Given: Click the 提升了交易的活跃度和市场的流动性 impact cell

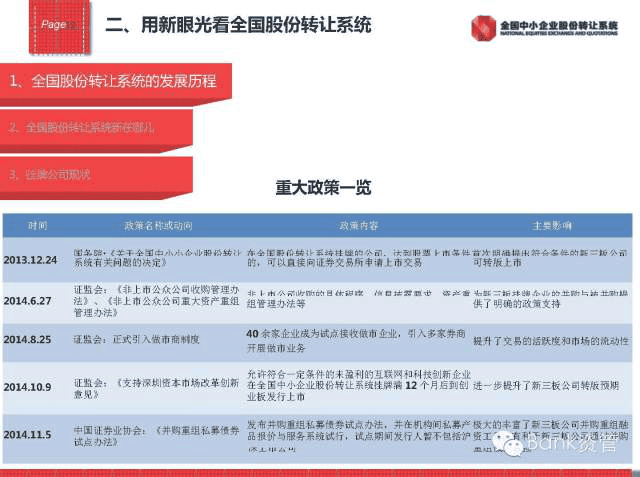Looking at the screenshot, I should click(x=551, y=341).
